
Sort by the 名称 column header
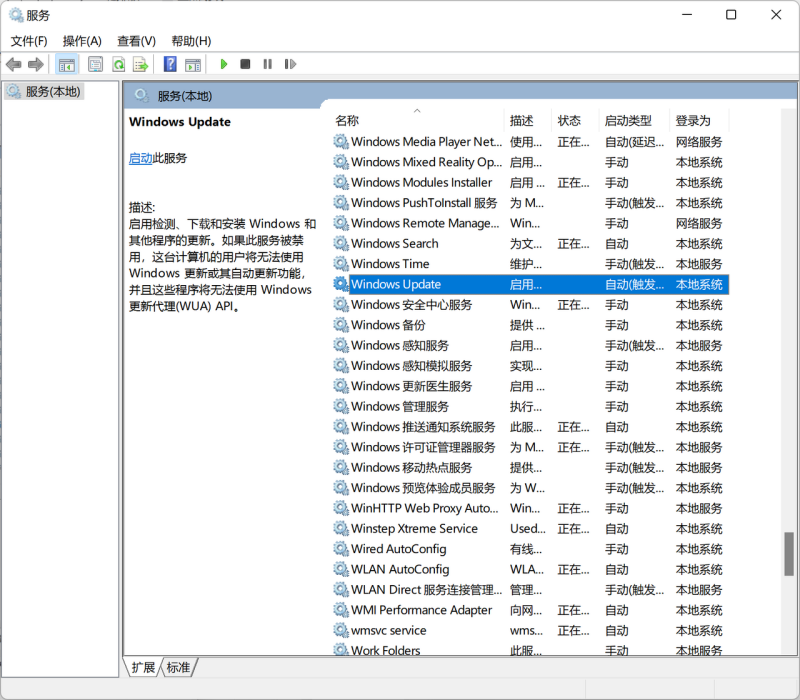418,121
